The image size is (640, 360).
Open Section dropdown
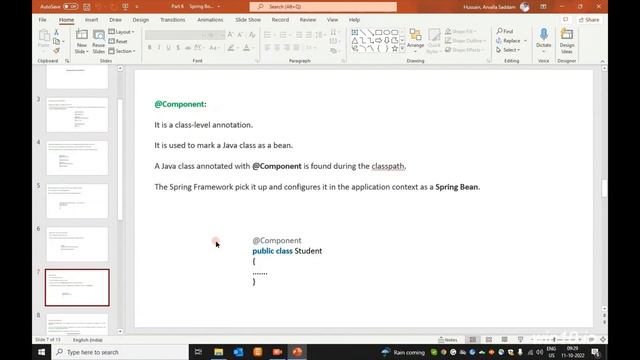pos(122,51)
